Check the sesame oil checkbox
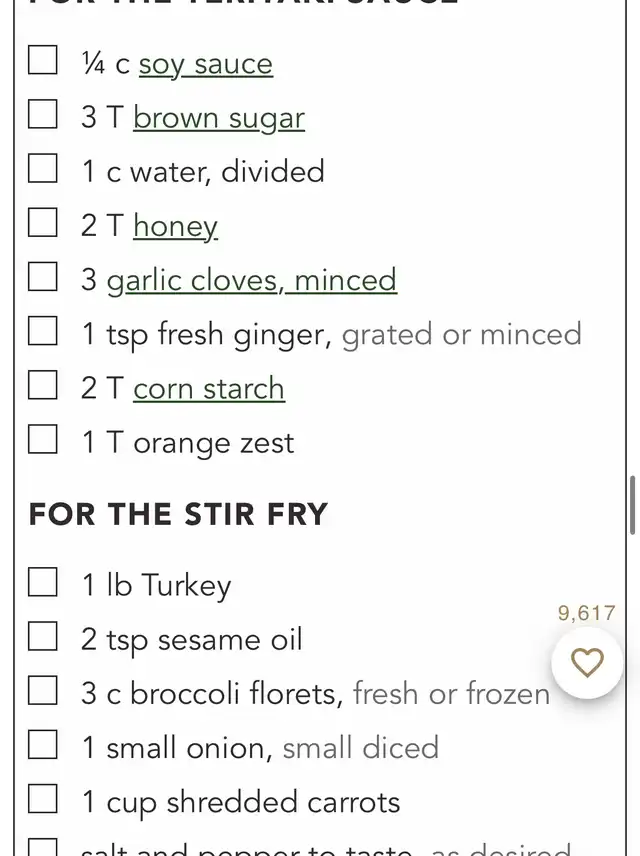640x856 pixels. pyautogui.click(x=43, y=636)
